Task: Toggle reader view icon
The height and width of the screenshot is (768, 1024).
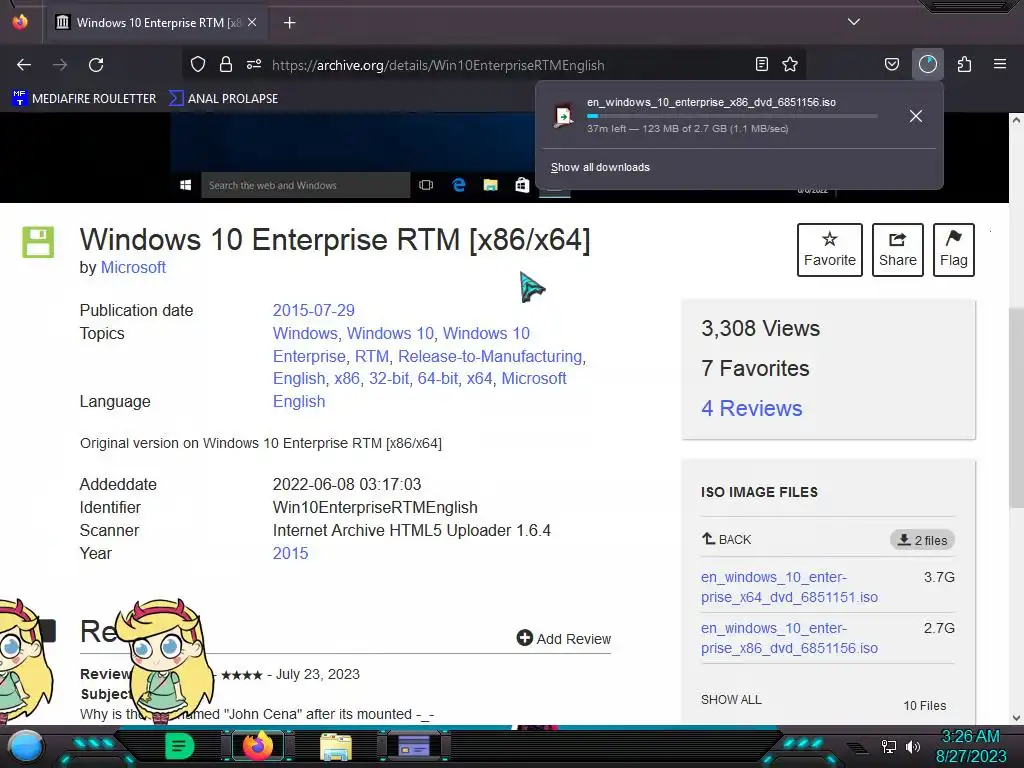Action: point(761,64)
